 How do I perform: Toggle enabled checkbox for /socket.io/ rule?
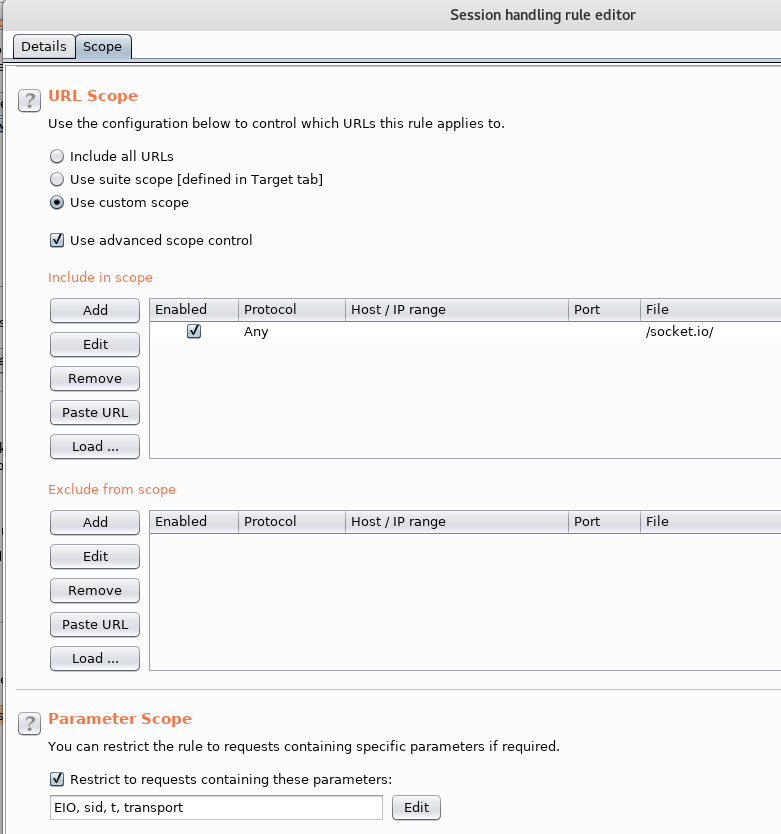point(194,331)
